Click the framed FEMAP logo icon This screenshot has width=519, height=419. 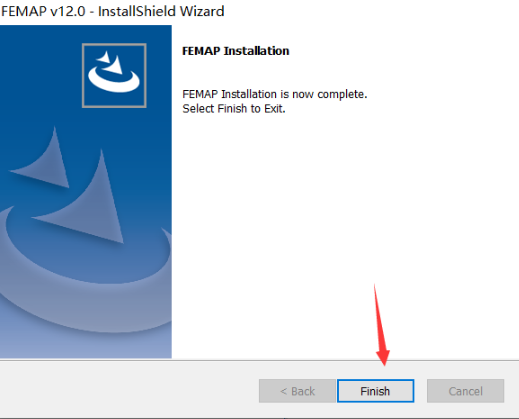pyautogui.click(x=114, y=76)
